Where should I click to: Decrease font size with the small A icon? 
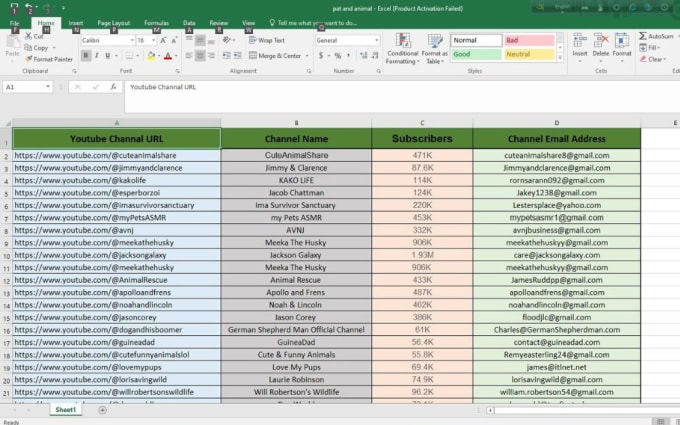174,40
